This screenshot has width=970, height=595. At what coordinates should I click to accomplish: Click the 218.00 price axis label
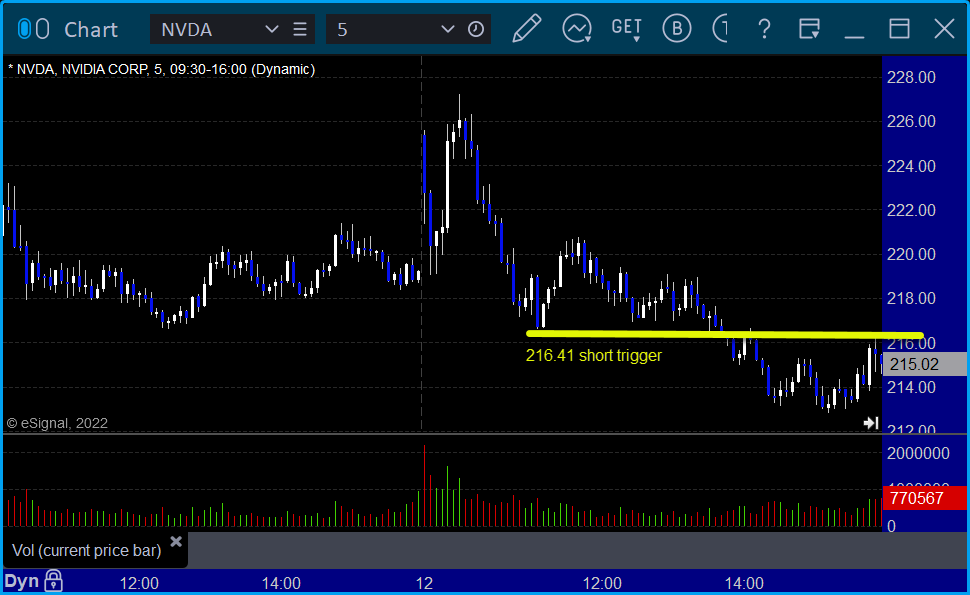911,298
